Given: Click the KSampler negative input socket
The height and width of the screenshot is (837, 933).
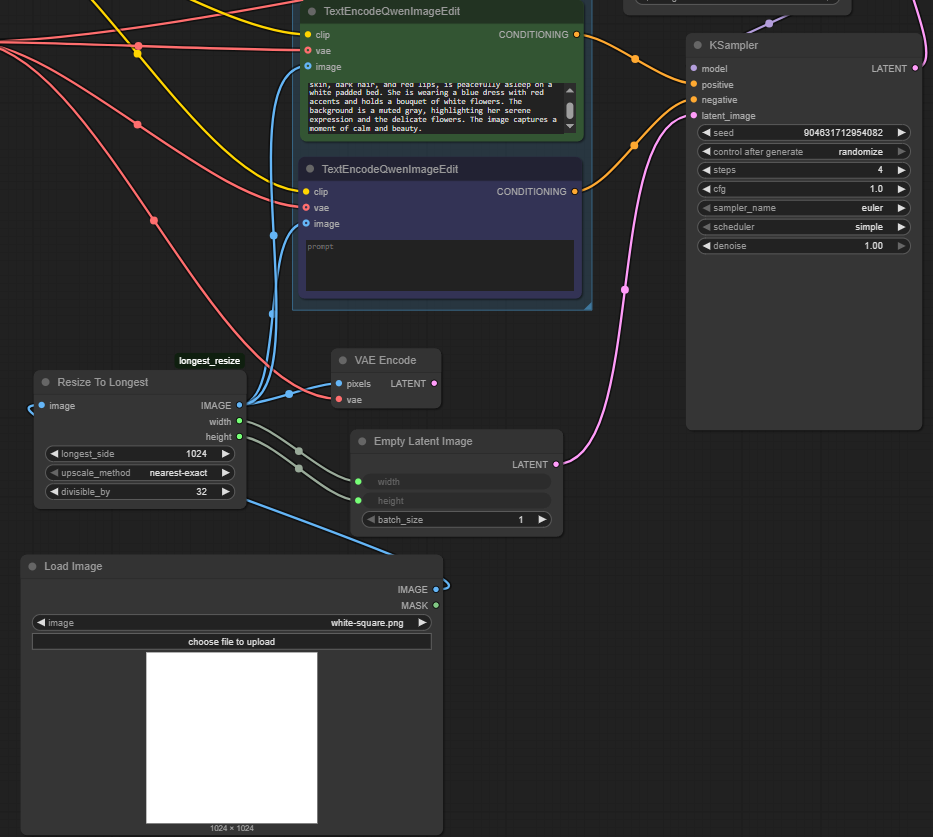Looking at the screenshot, I should click(x=694, y=100).
